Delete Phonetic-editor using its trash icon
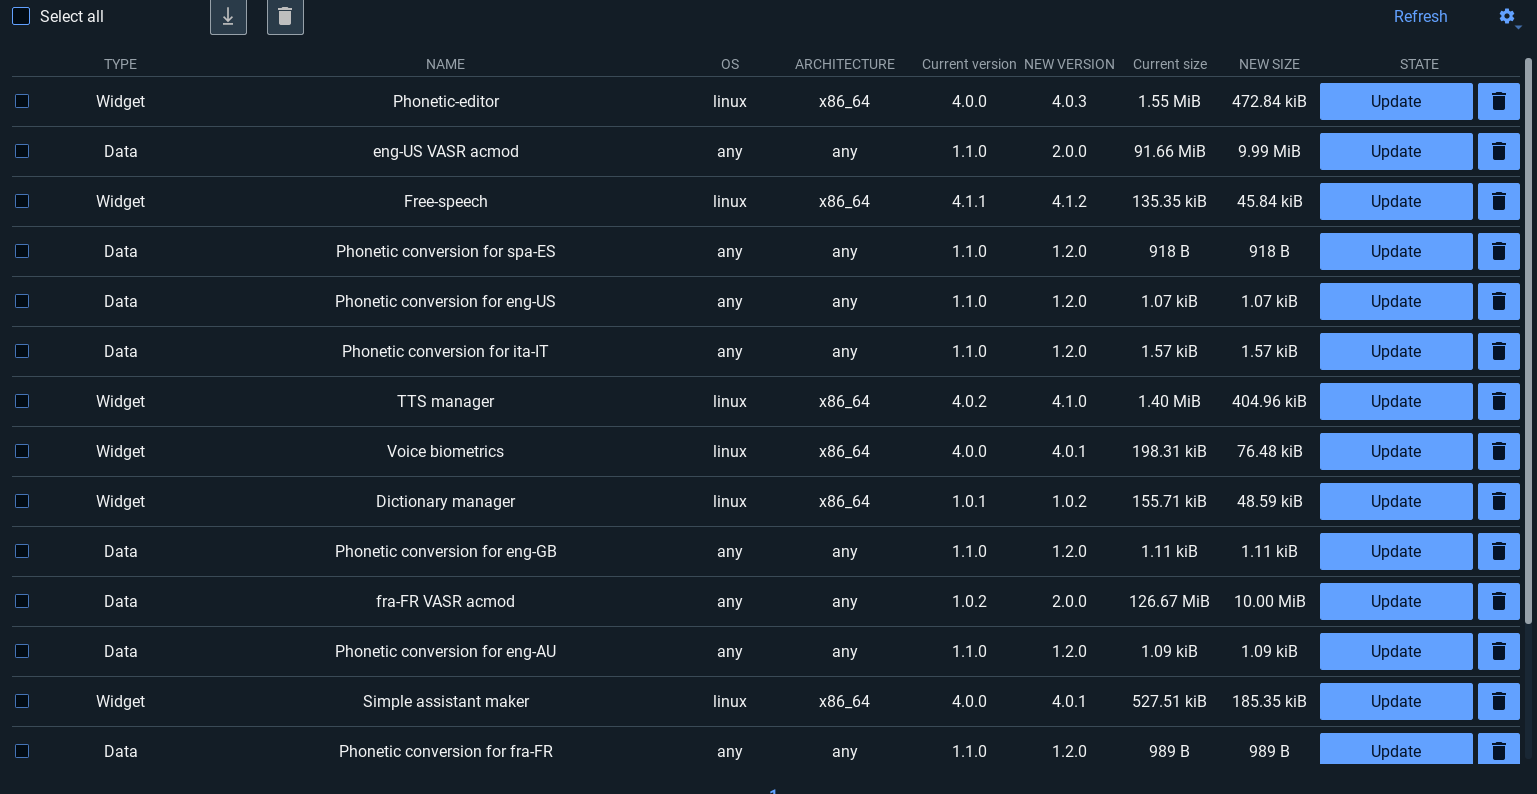The width and height of the screenshot is (1537, 794). click(x=1498, y=102)
